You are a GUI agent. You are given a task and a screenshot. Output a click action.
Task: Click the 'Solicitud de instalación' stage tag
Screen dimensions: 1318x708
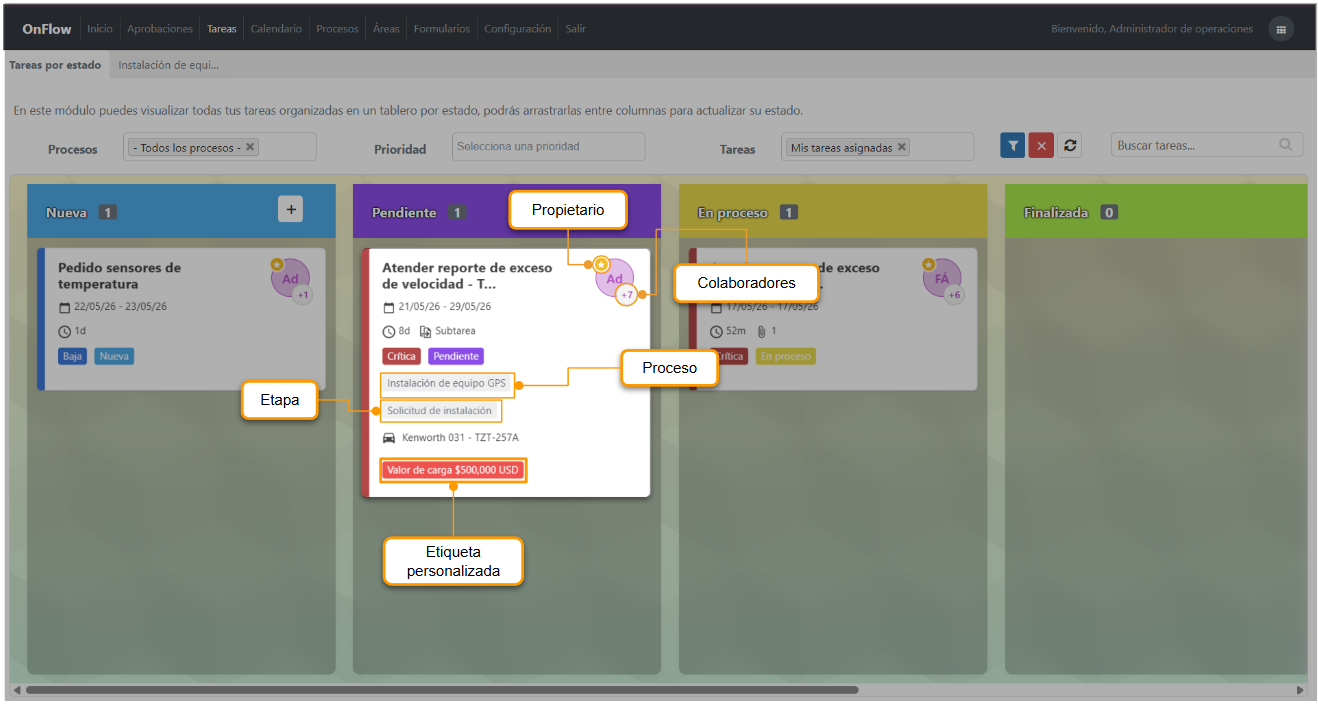440,411
